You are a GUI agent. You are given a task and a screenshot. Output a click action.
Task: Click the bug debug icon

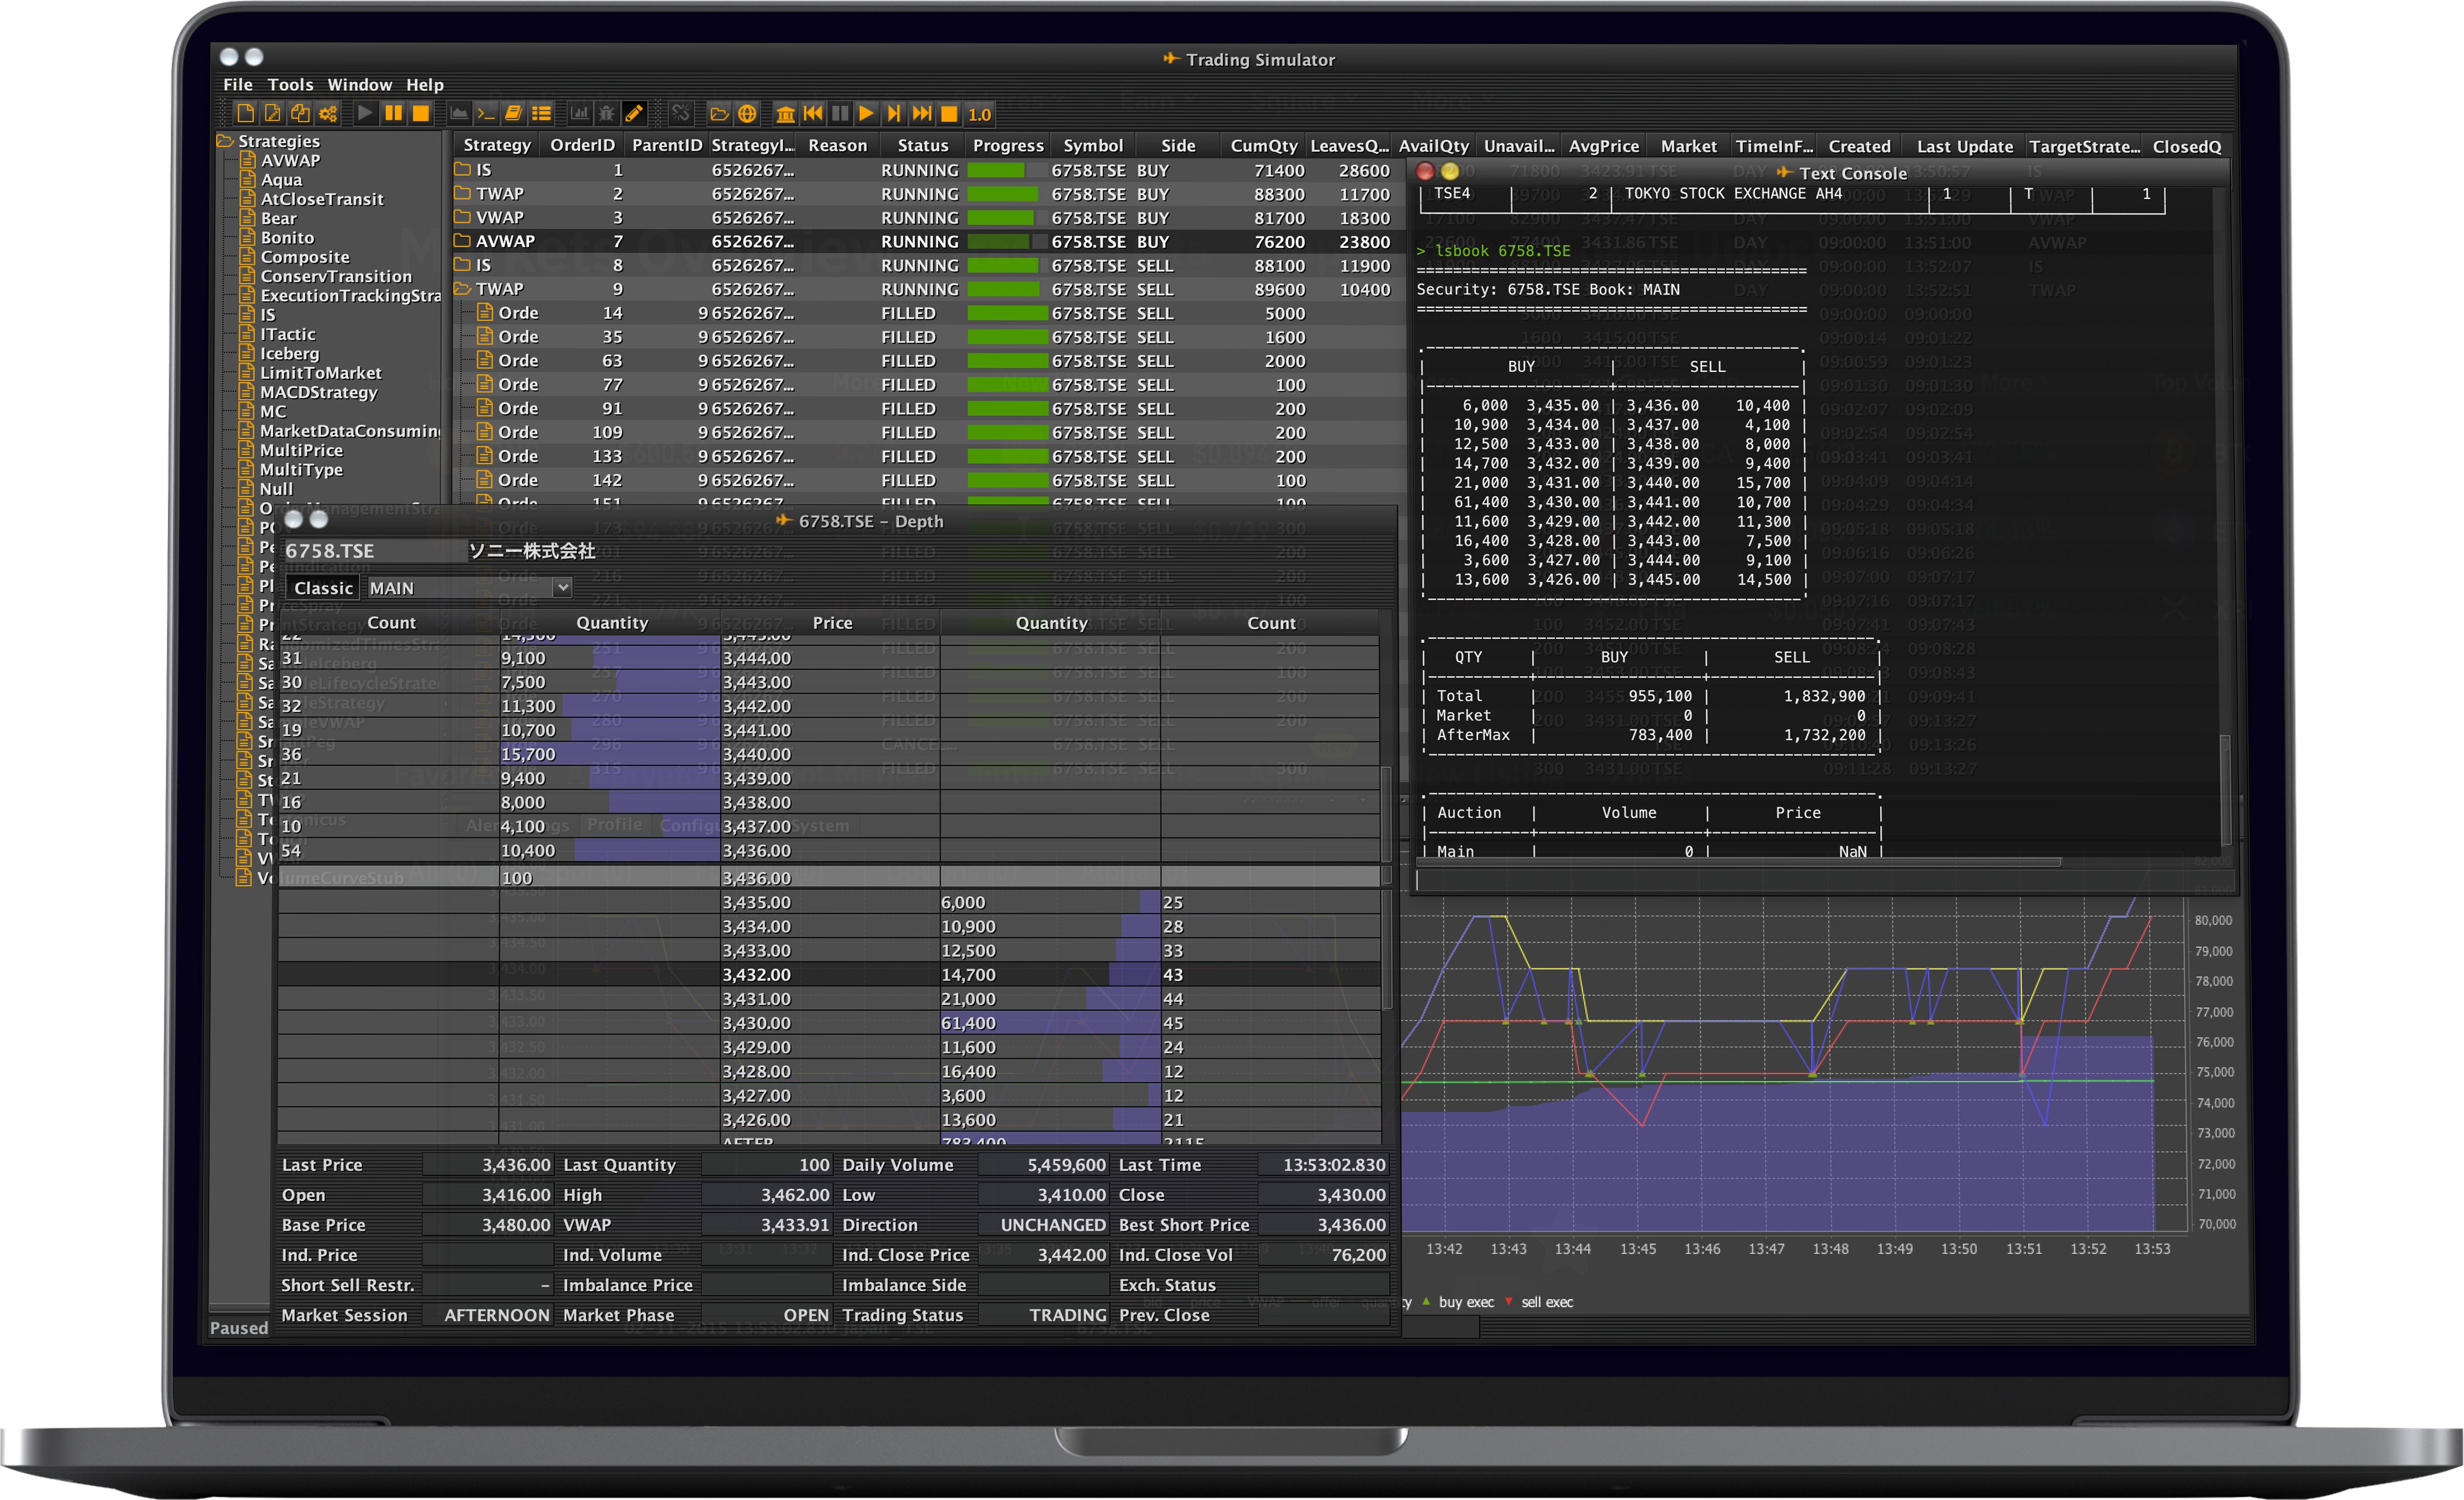click(606, 113)
